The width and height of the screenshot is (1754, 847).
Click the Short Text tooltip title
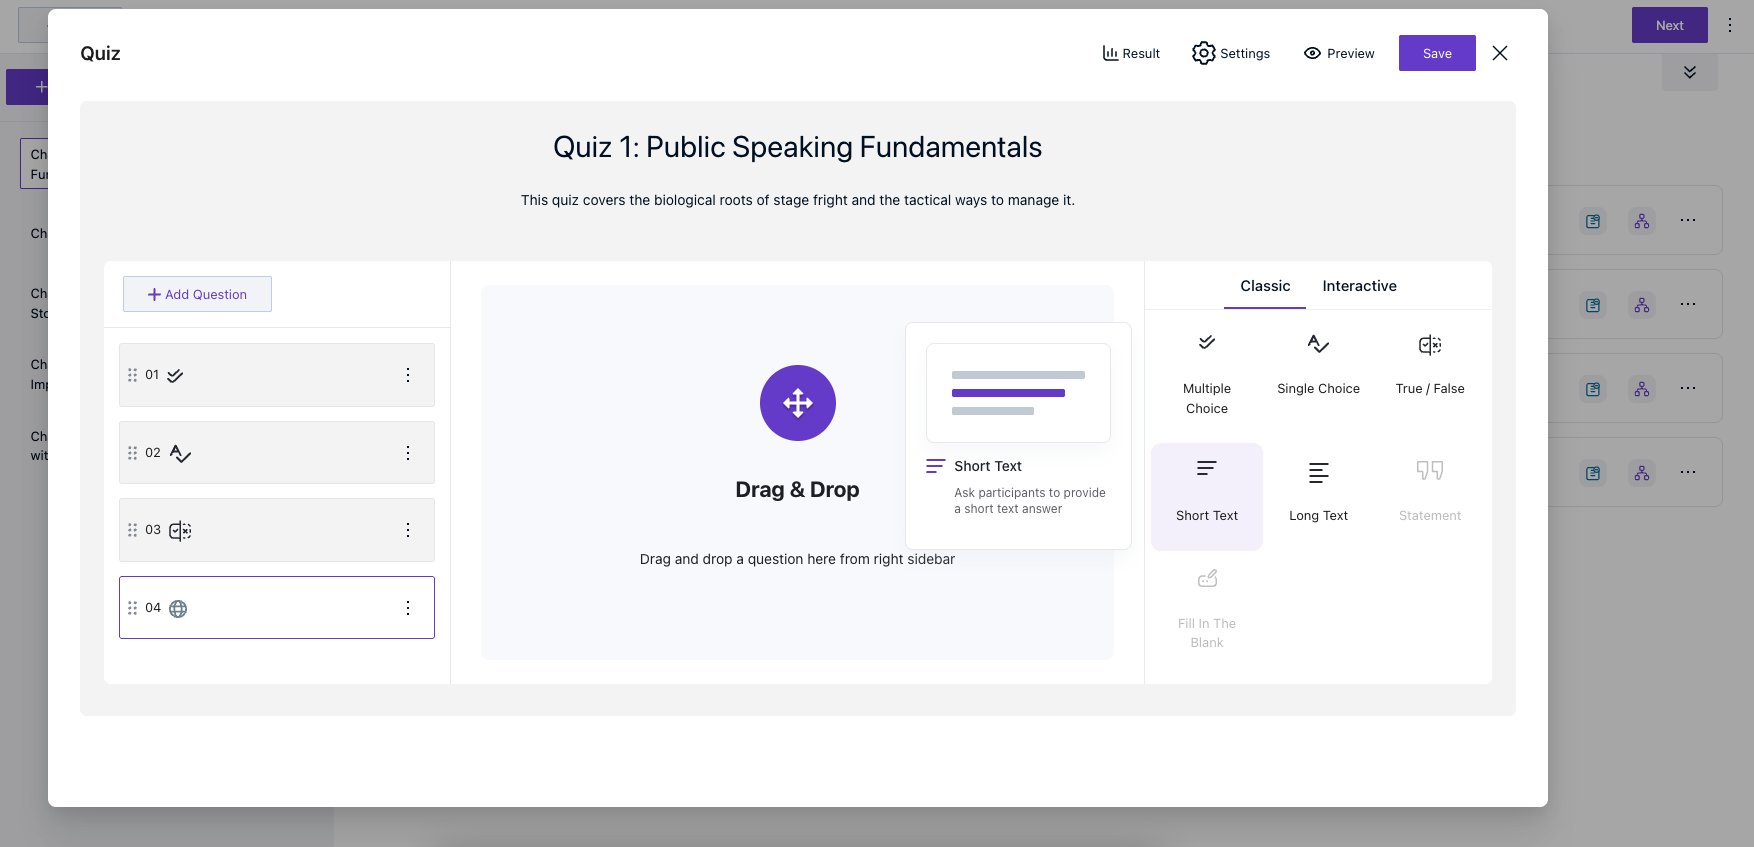(x=988, y=466)
